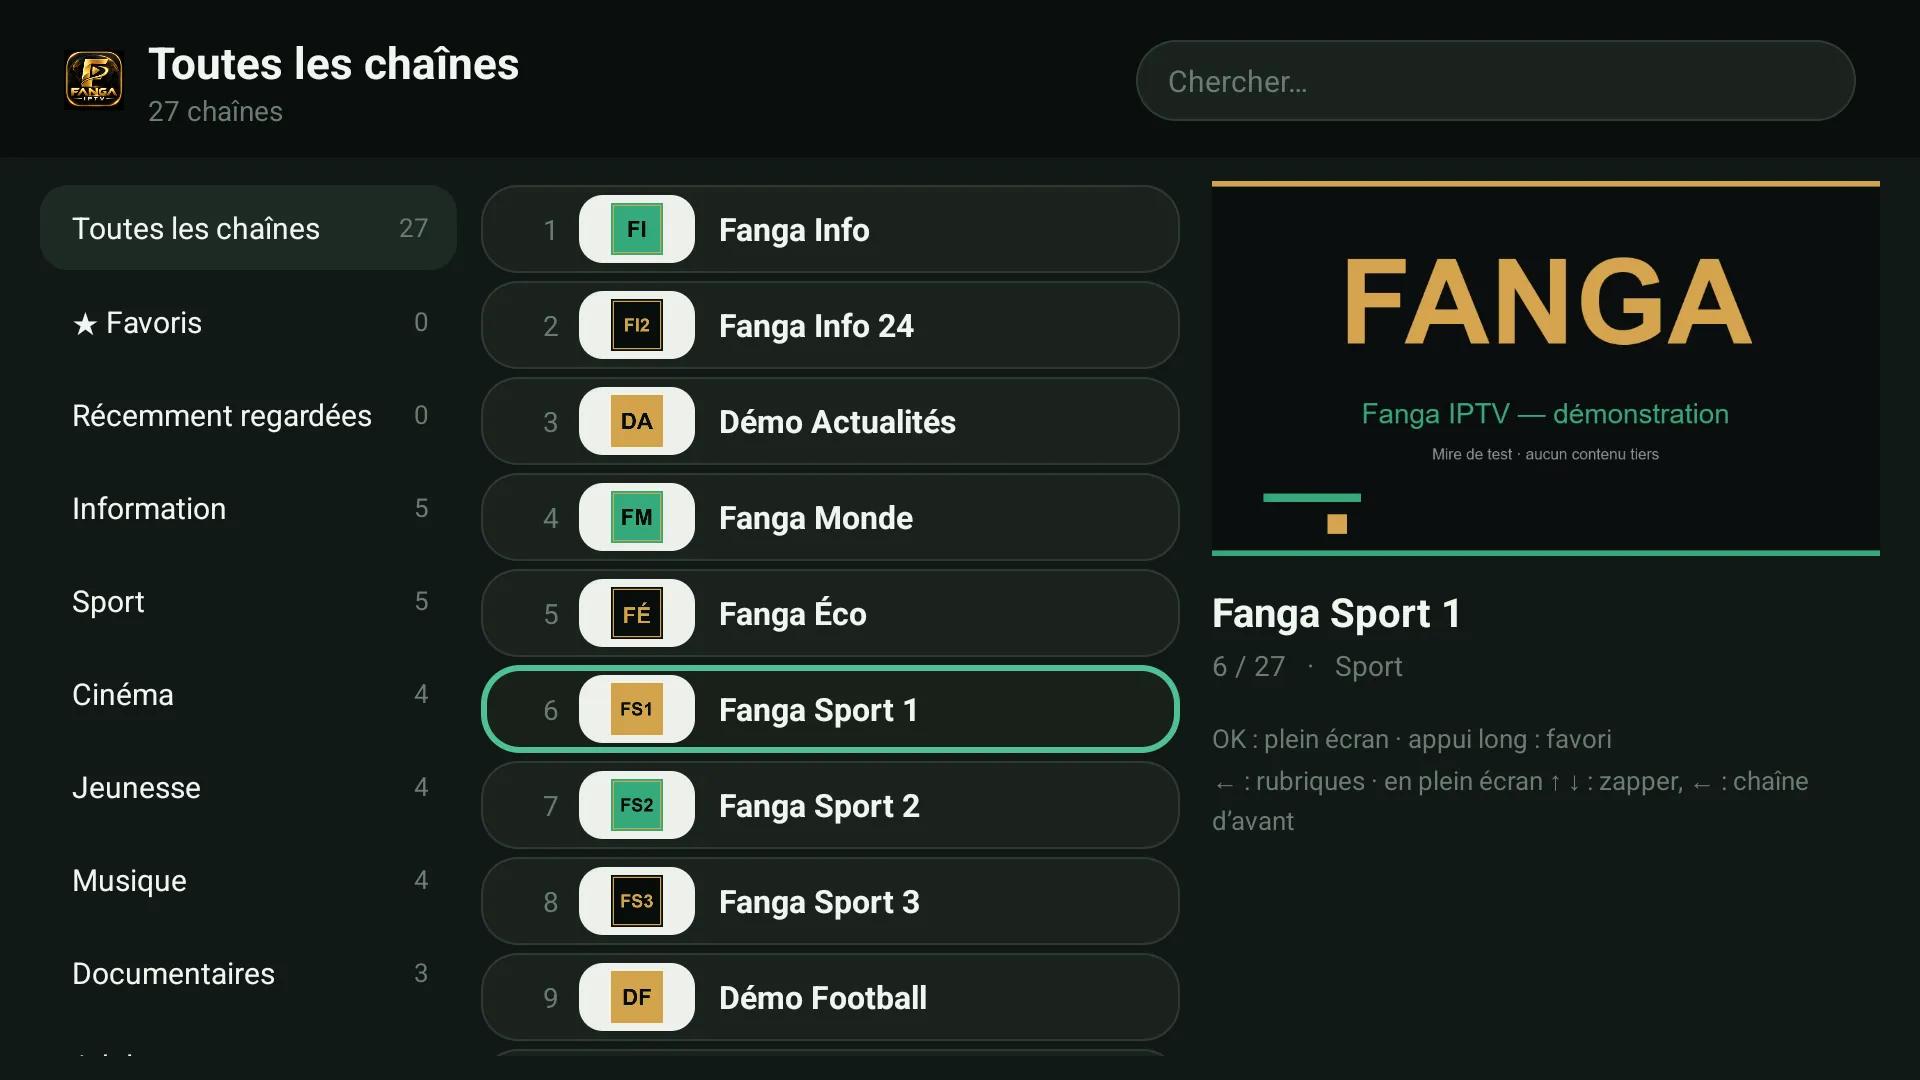Open the Cinéma category
Image resolution: width=1920 pixels, height=1080 pixels.
[248, 694]
